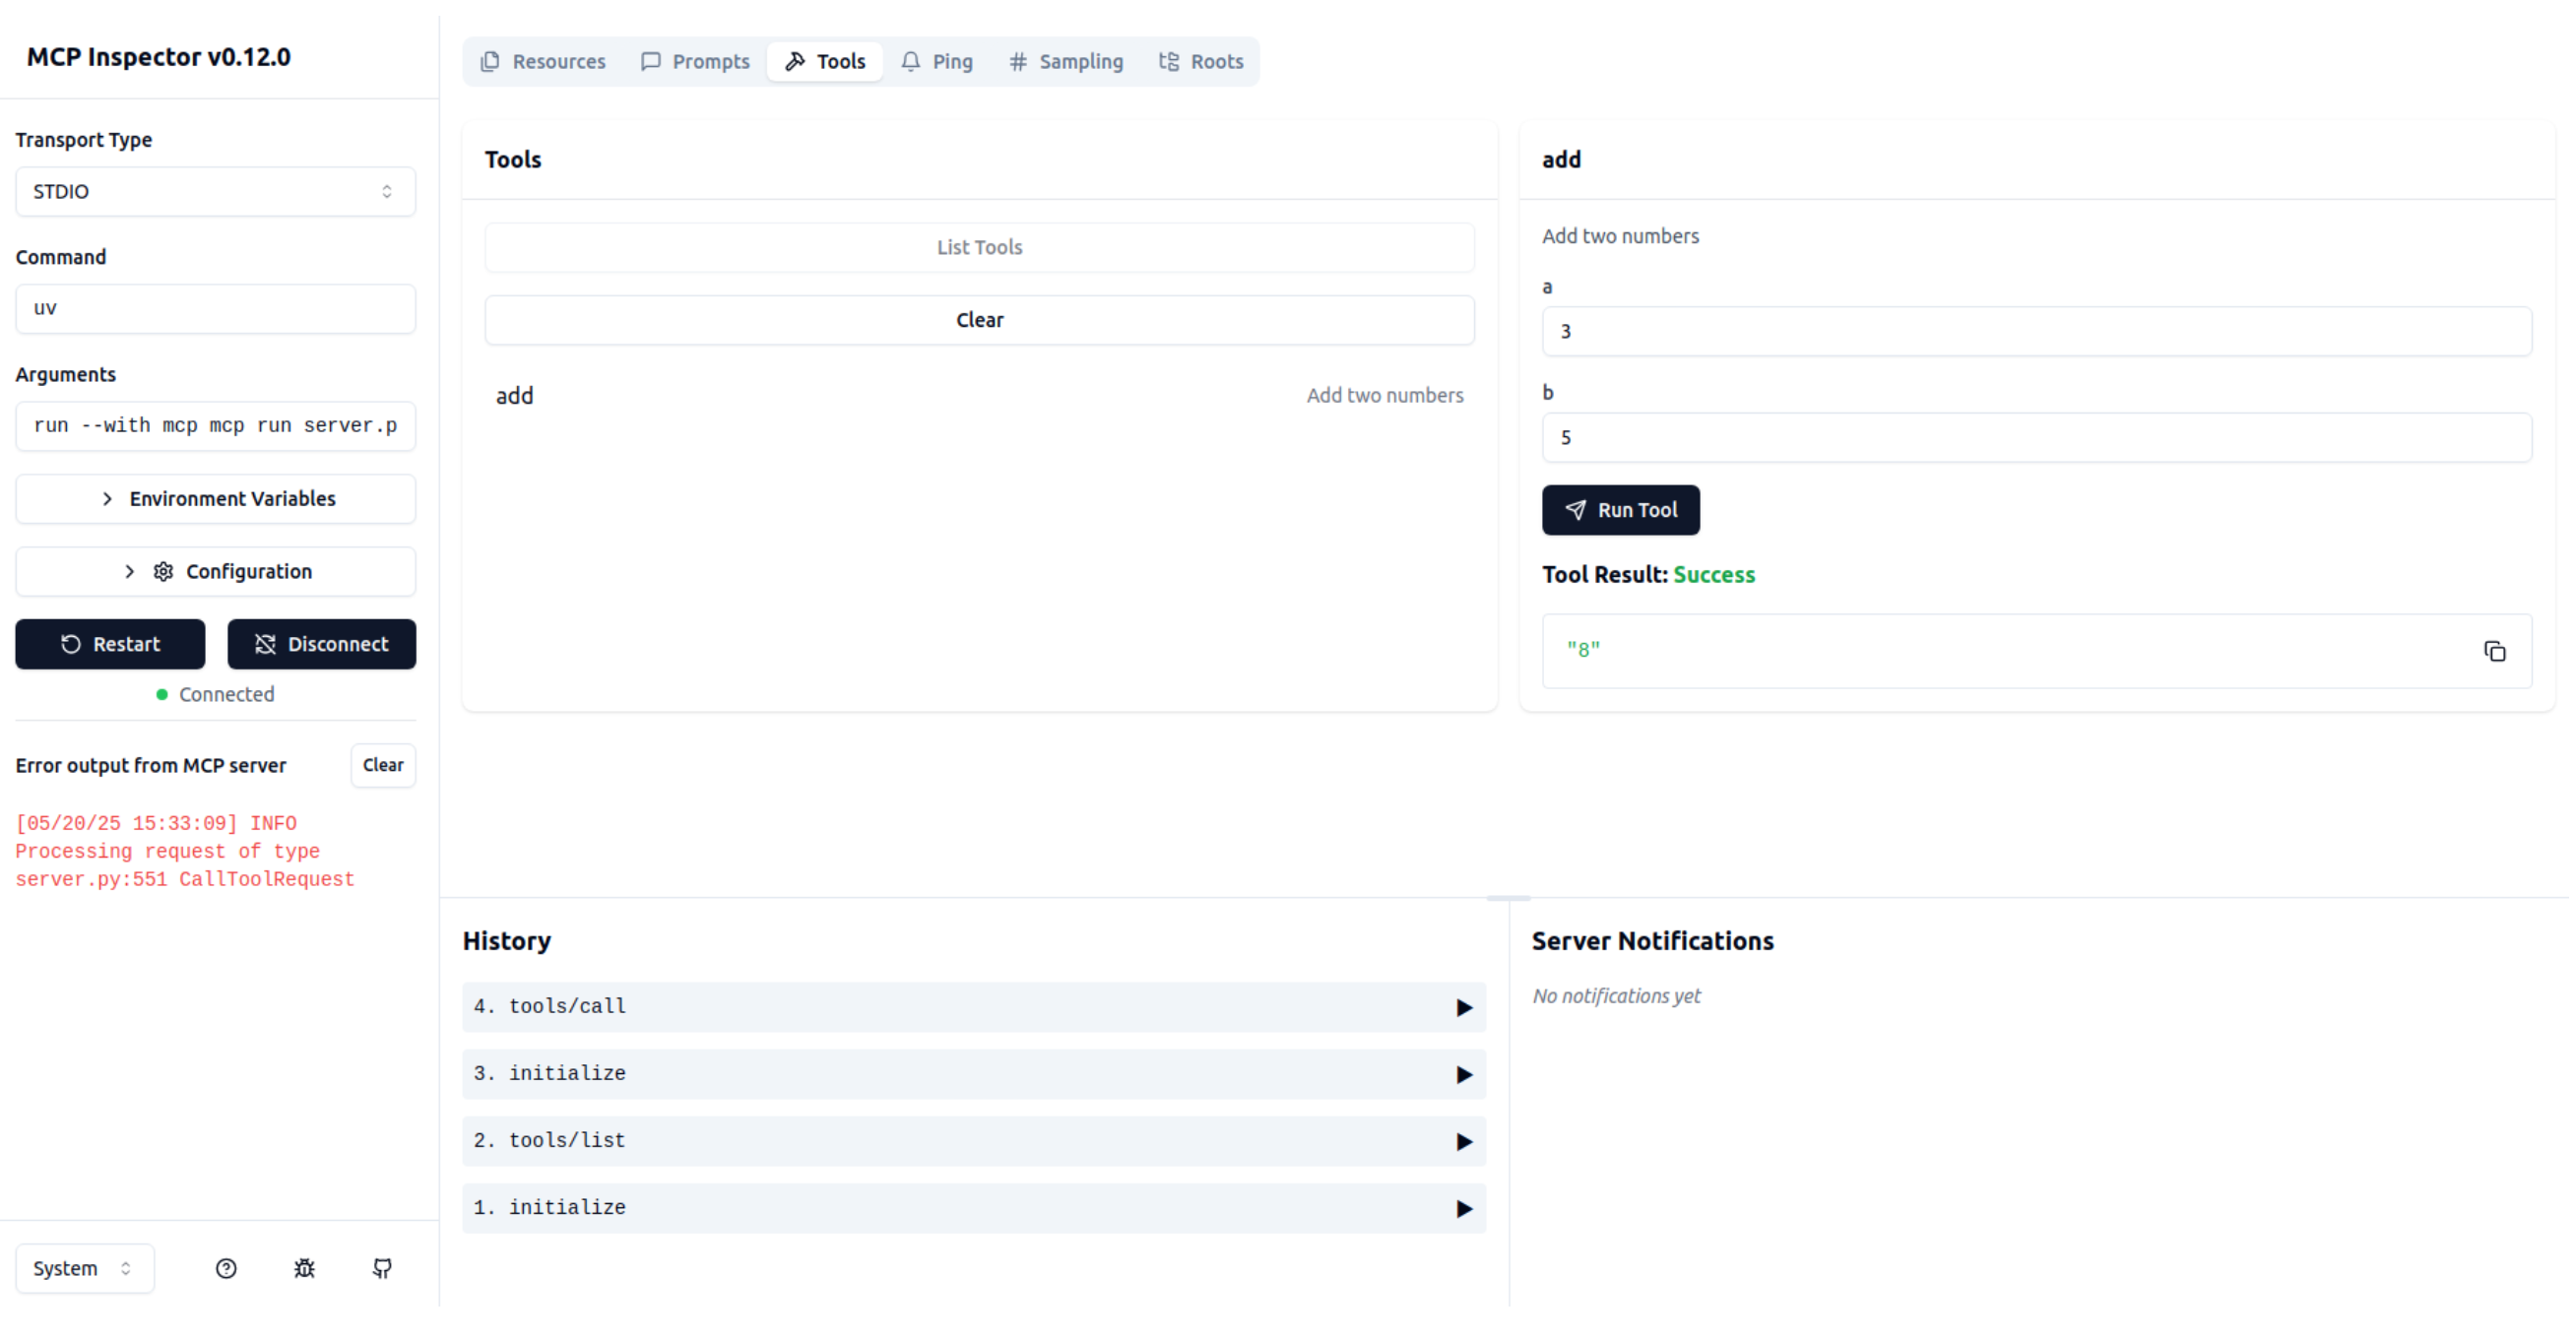Image resolution: width=2576 pixels, height=1339 pixels.
Task: Expand the 4. tools/call history entry
Action: click(x=973, y=1007)
